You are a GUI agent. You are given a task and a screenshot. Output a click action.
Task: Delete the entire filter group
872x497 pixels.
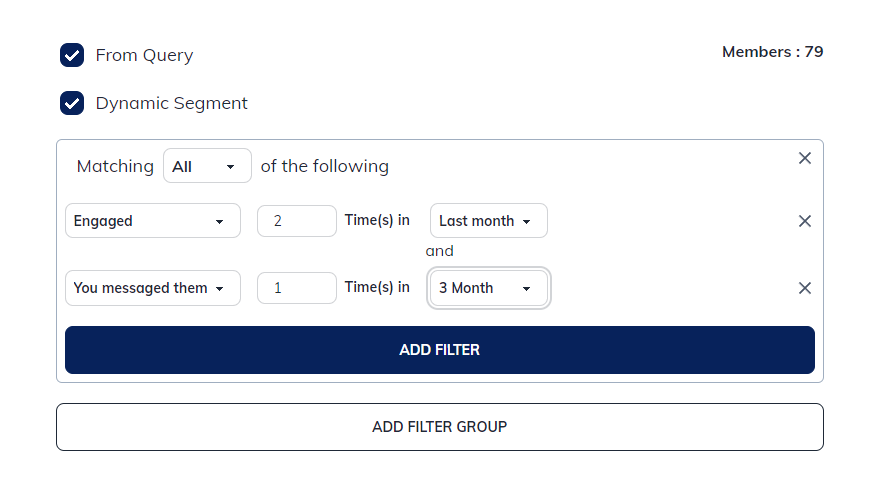click(x=804, y=158)
